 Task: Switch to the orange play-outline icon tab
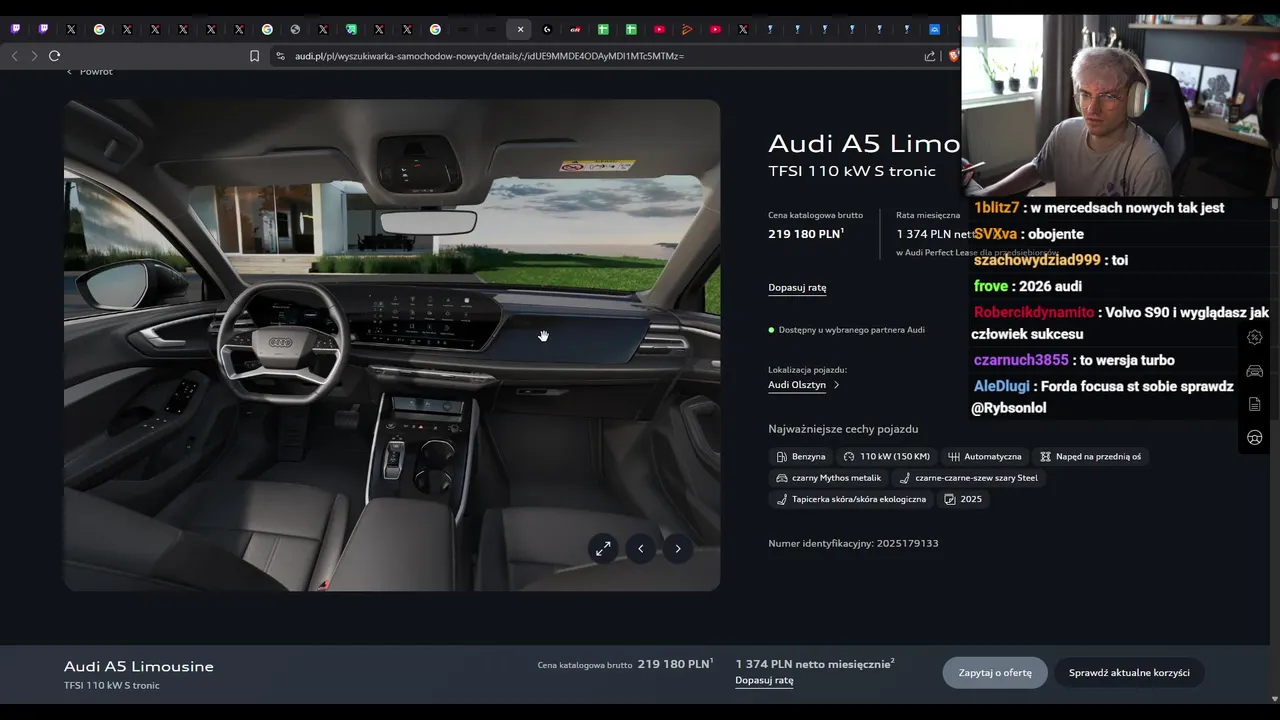(x=687, y=29)
